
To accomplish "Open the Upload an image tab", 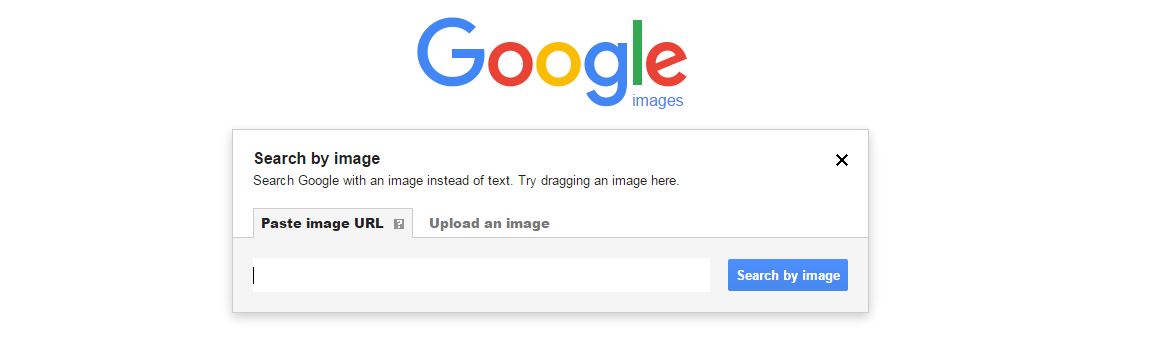I will [x=489, y=223].
